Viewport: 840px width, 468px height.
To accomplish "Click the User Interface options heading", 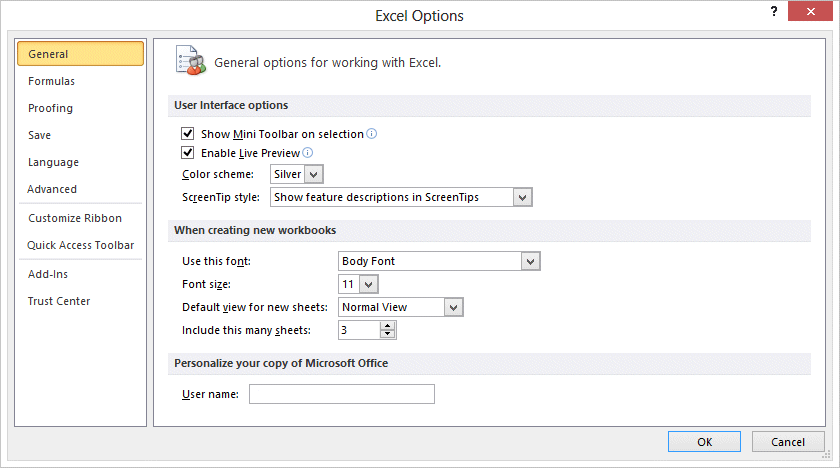I will pos(231,105).
